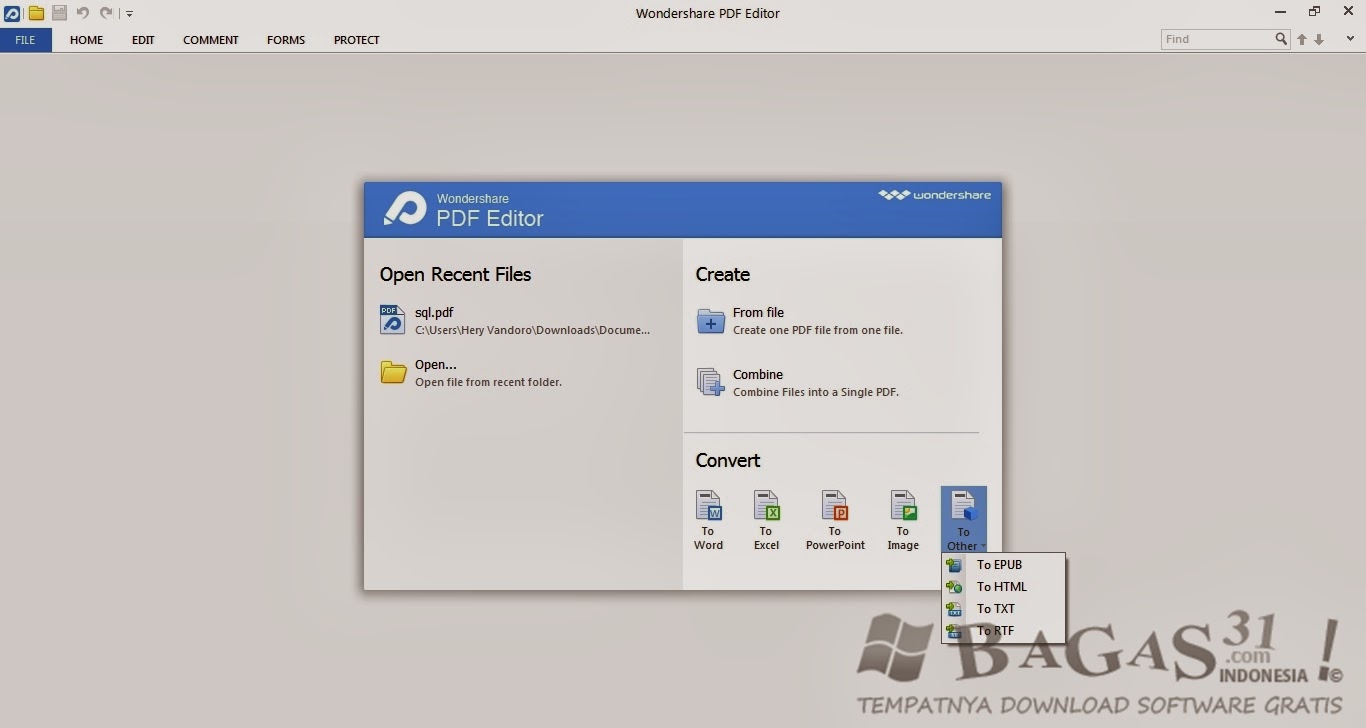The height and width of the screenshot is (728, 1366).
Task: Click the Open folder icon in recent files
Action: [393, 372]
